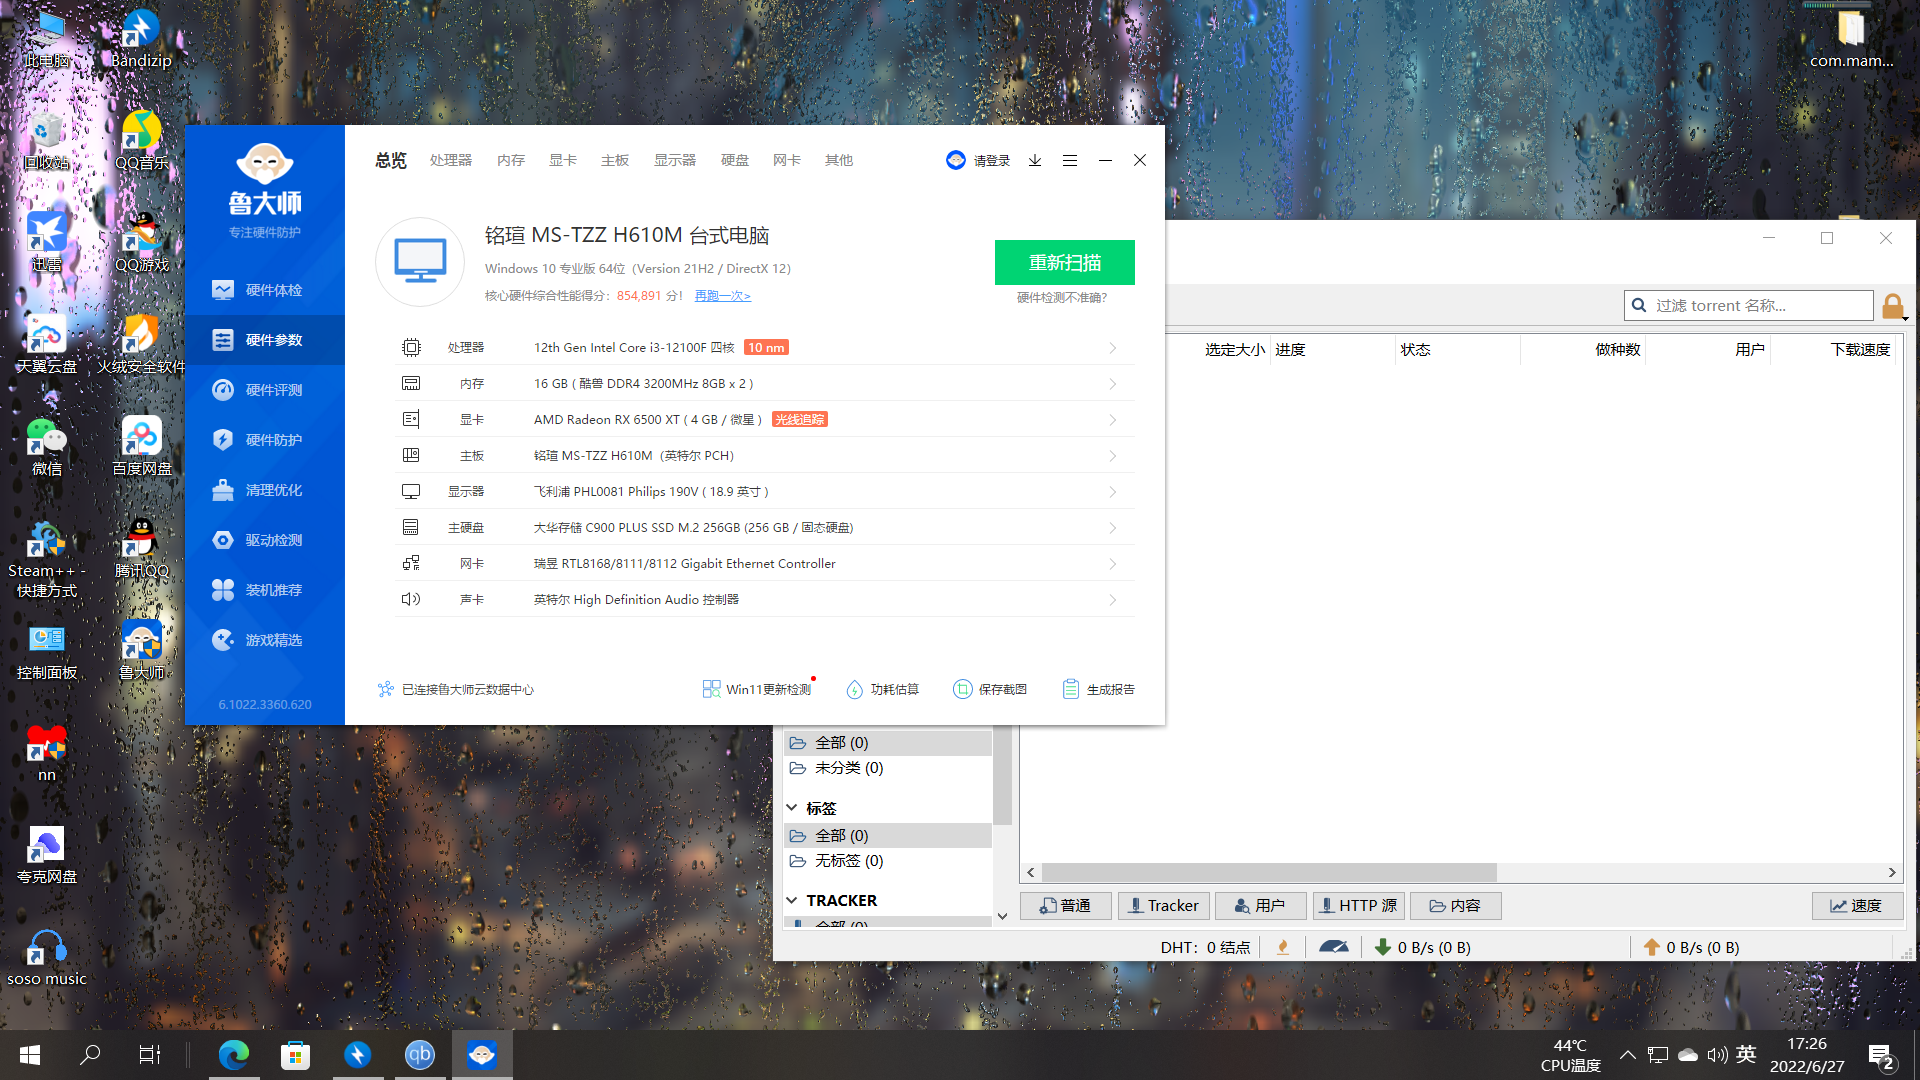Expand 主板 row chevron
Screen dimensions: 1920x1080
[1113, 456]
